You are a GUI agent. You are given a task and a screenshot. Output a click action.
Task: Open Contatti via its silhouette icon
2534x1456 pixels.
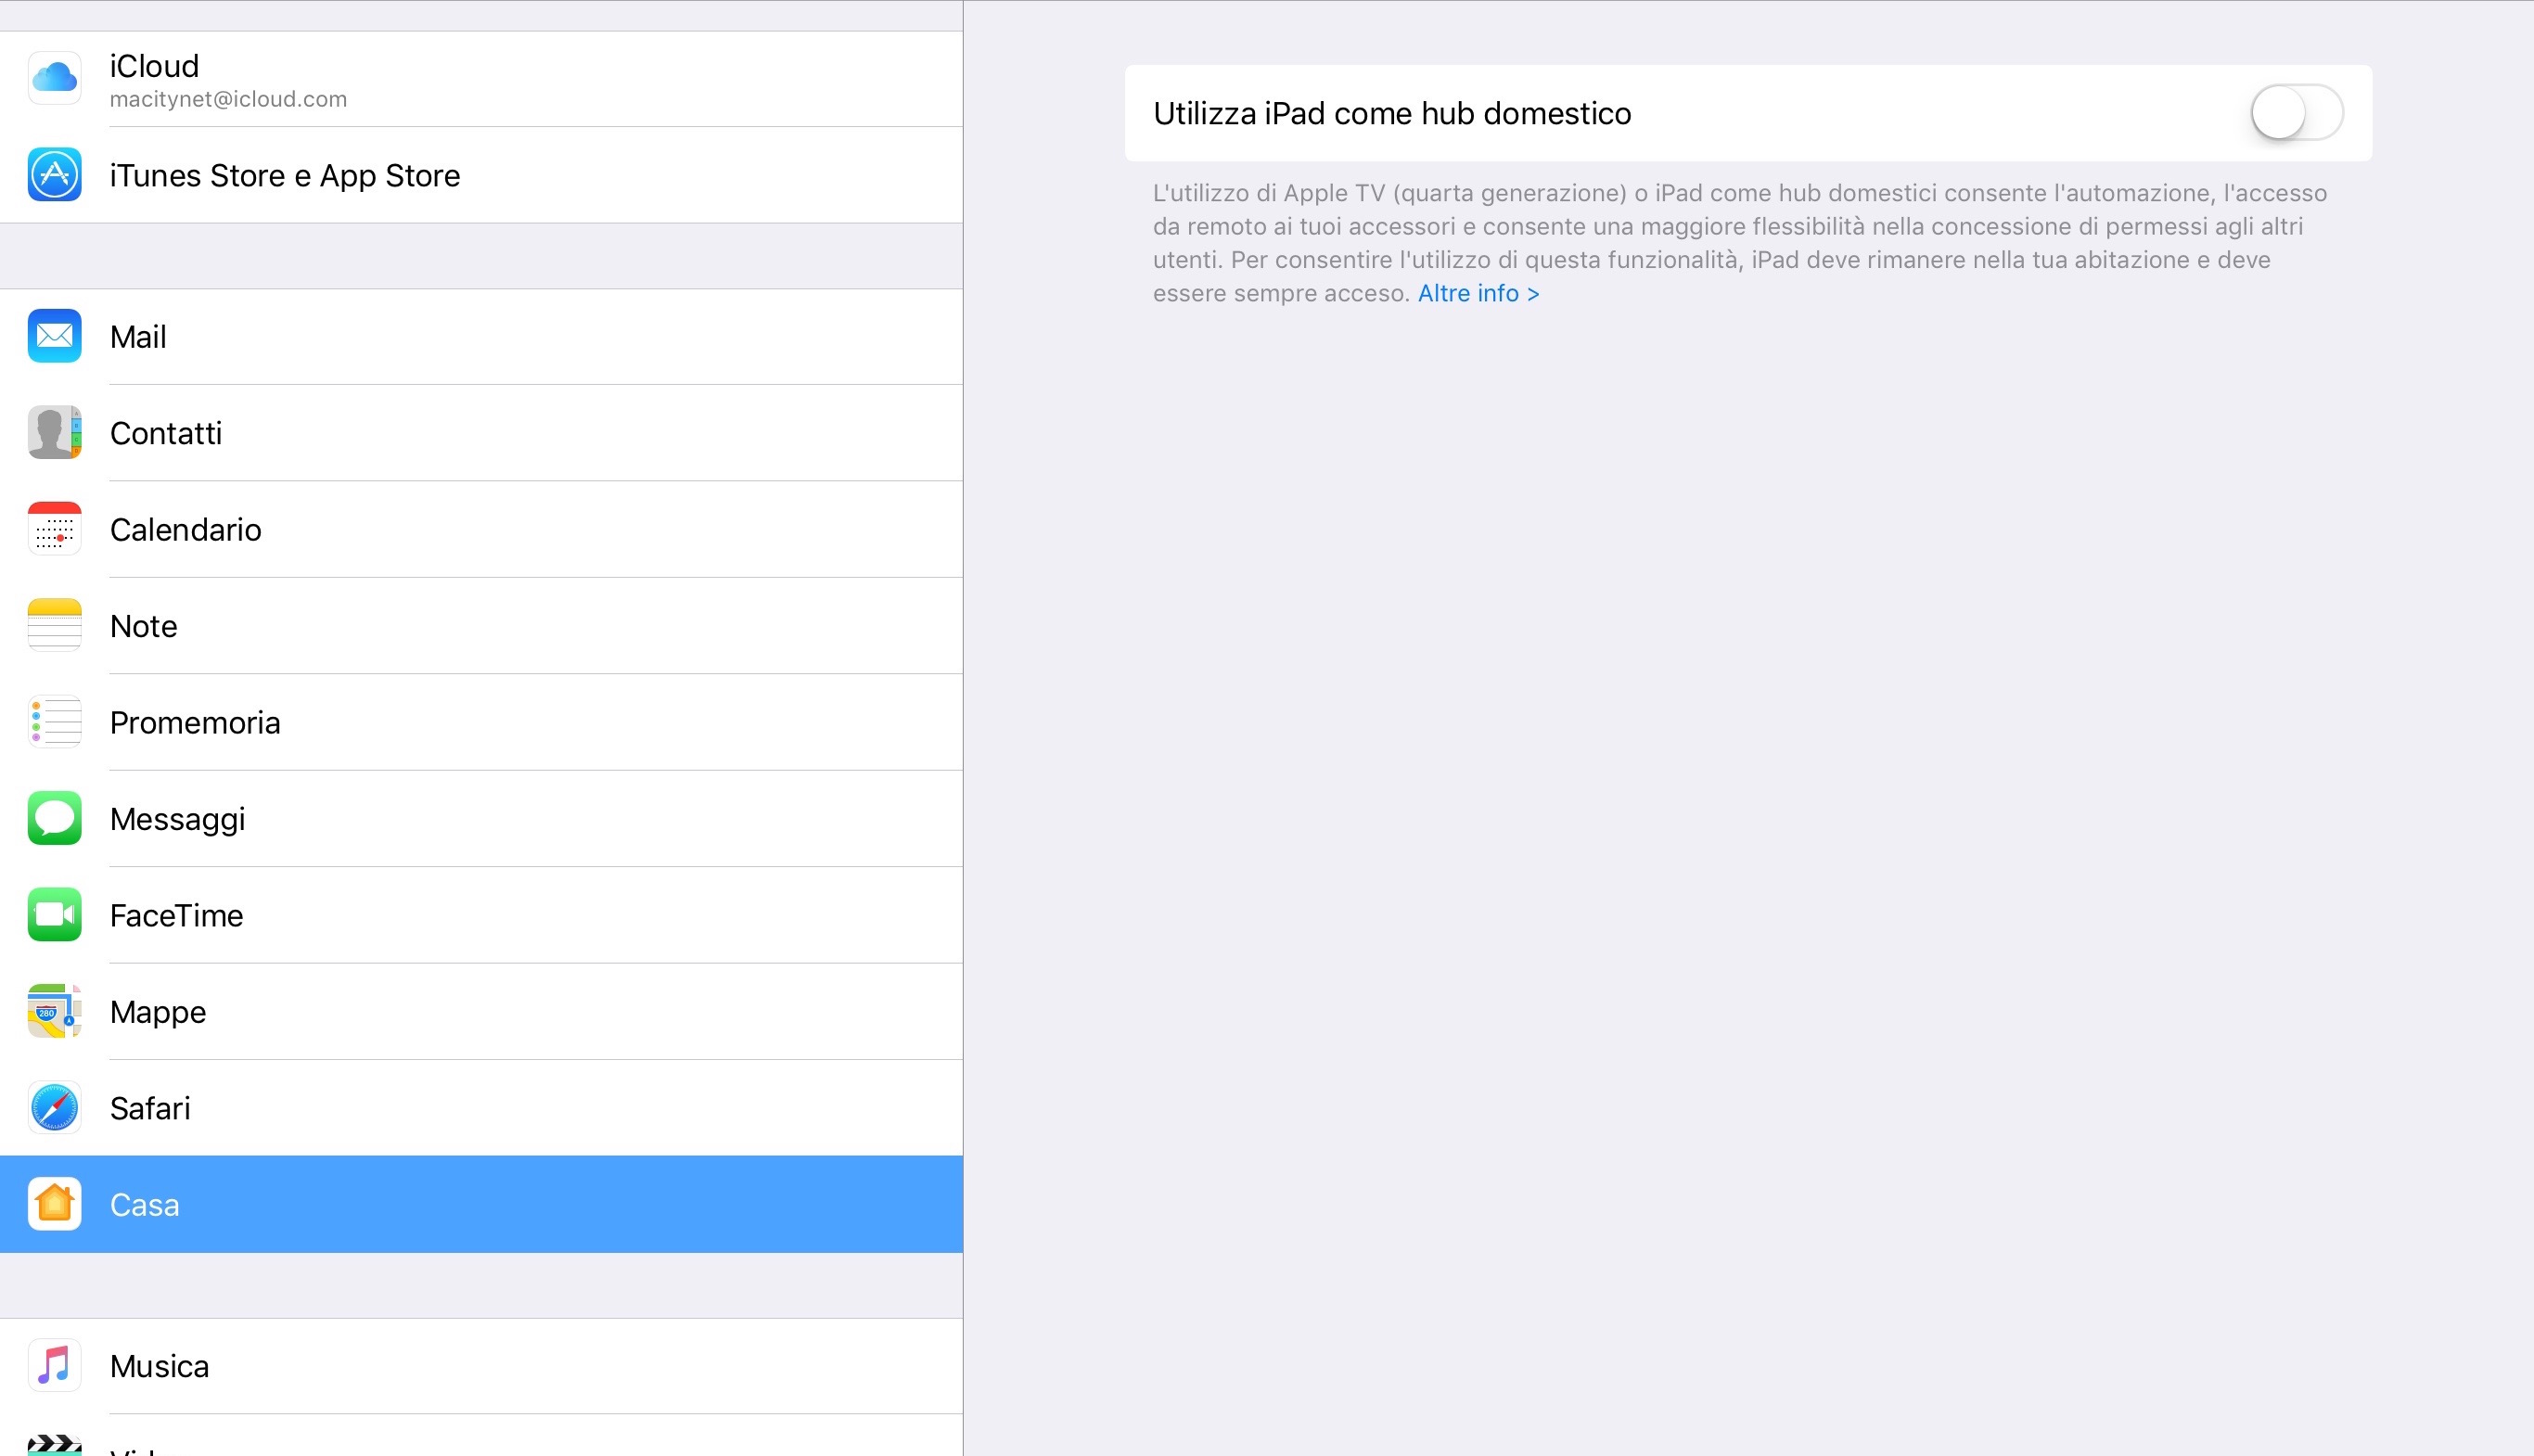(54, 432)
